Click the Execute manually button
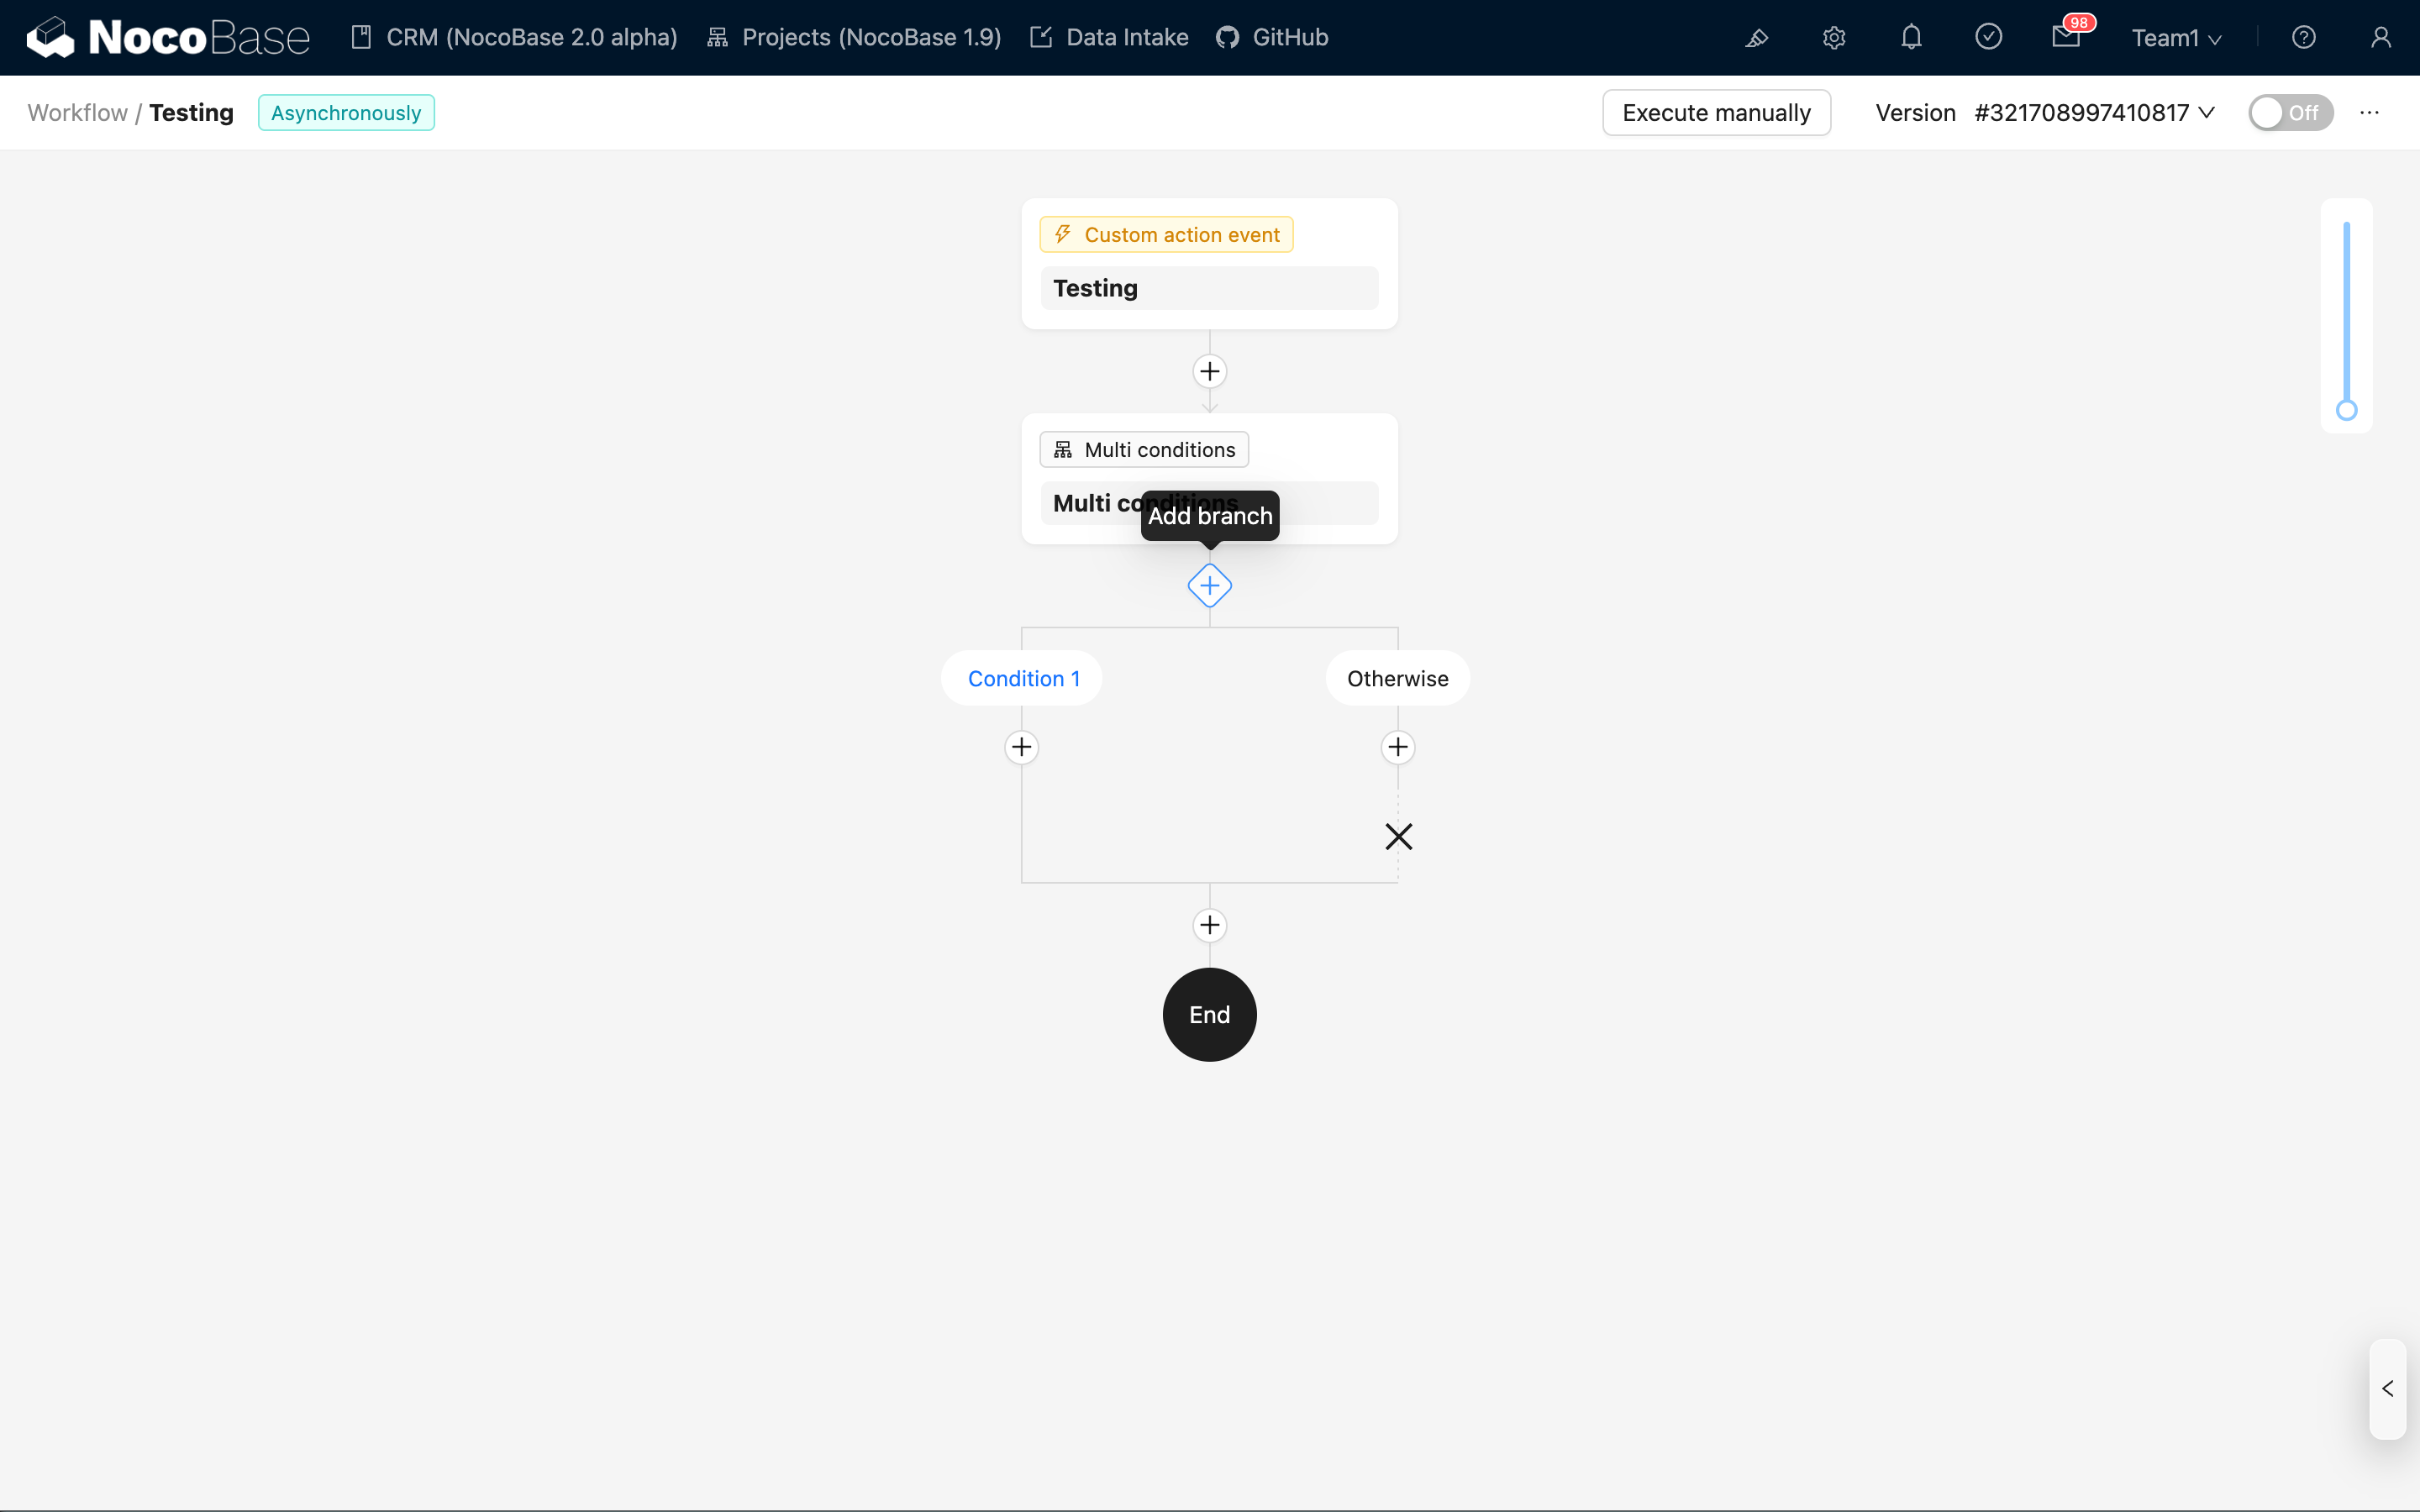2420x1512 pixels. (1716, 113)
